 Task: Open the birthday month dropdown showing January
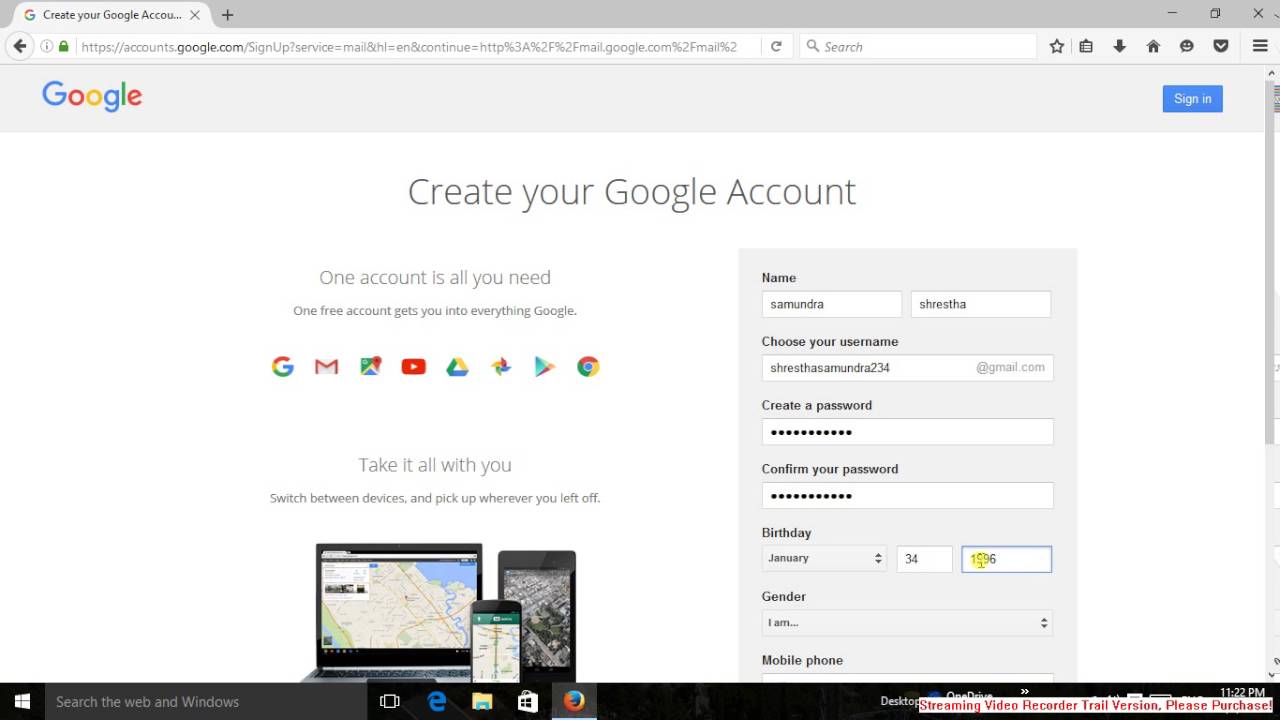click(825, 559)
